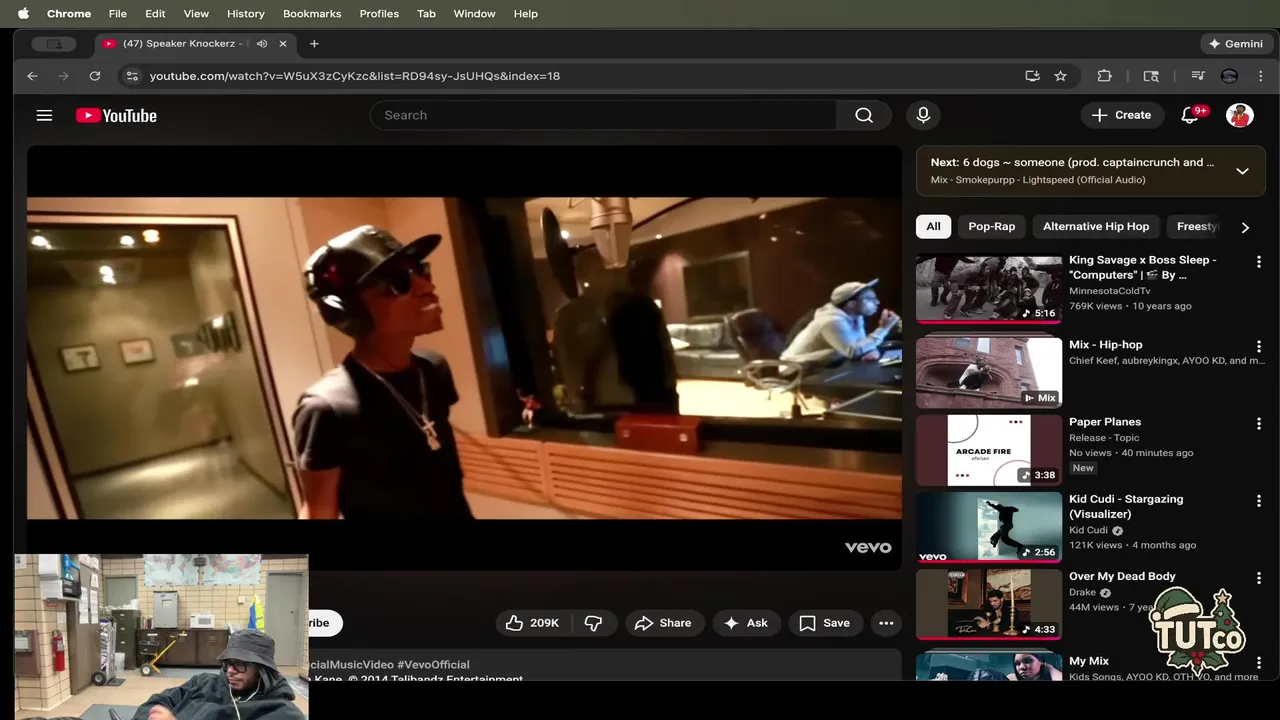Screen dimensions: 1280x720
Task: Select the All filter chip
Action: 933,226
